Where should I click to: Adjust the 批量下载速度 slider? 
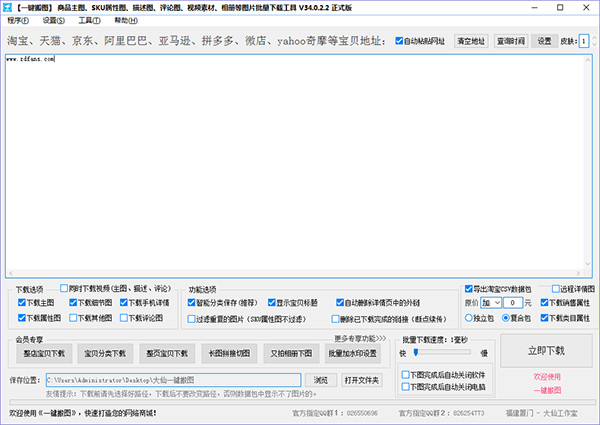[414, 353]
